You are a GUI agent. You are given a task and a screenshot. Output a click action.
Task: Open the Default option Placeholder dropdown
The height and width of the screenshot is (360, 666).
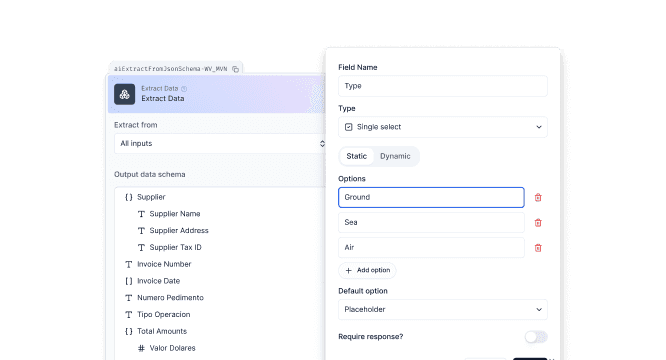pos(443,309)
